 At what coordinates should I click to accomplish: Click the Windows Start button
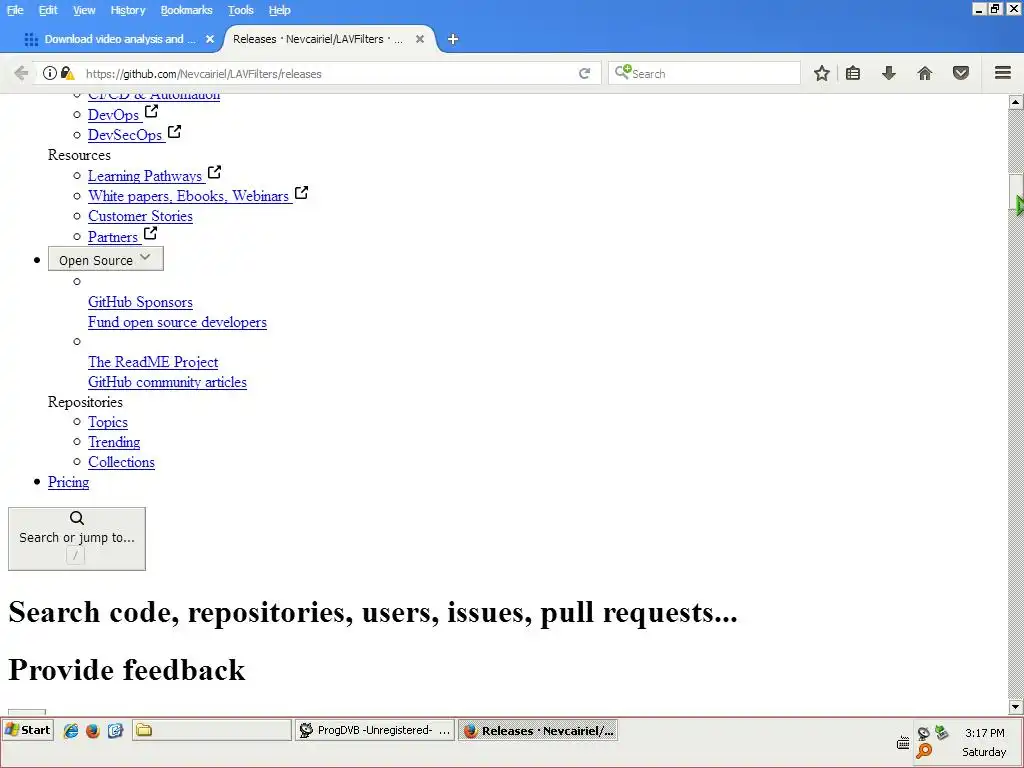point(27,730)
